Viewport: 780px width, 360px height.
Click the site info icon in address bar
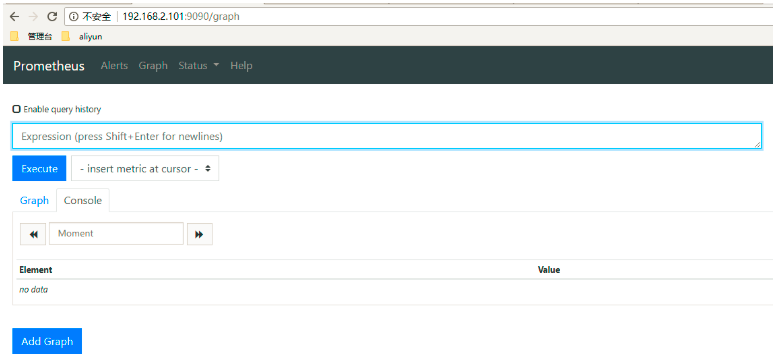[x=74, y=16]
